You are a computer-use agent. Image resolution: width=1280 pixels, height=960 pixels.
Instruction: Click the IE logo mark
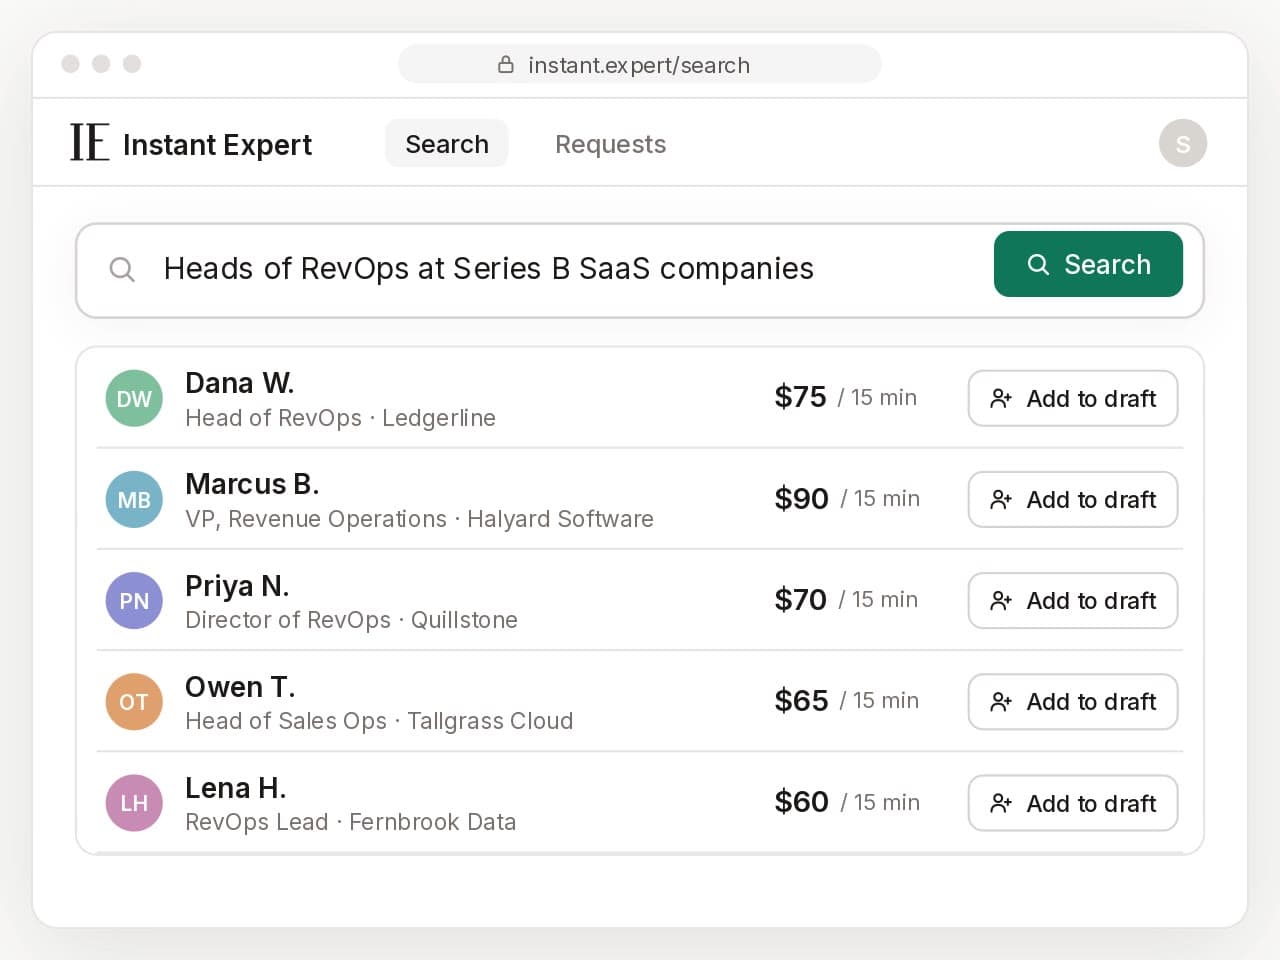89,143
